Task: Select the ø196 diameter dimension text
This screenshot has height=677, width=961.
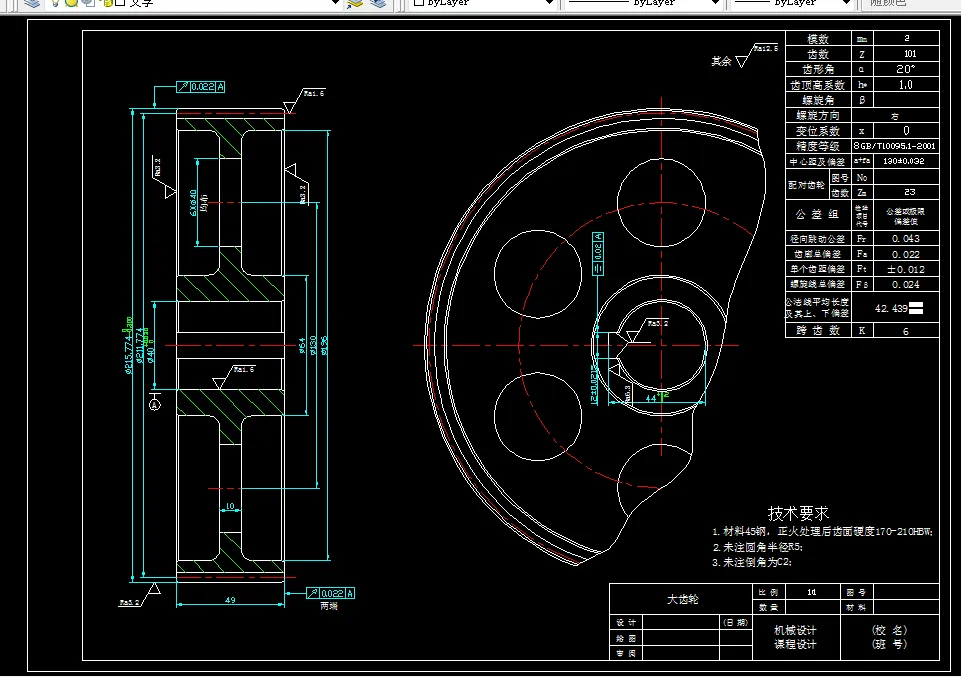Action: click(324, 345)
